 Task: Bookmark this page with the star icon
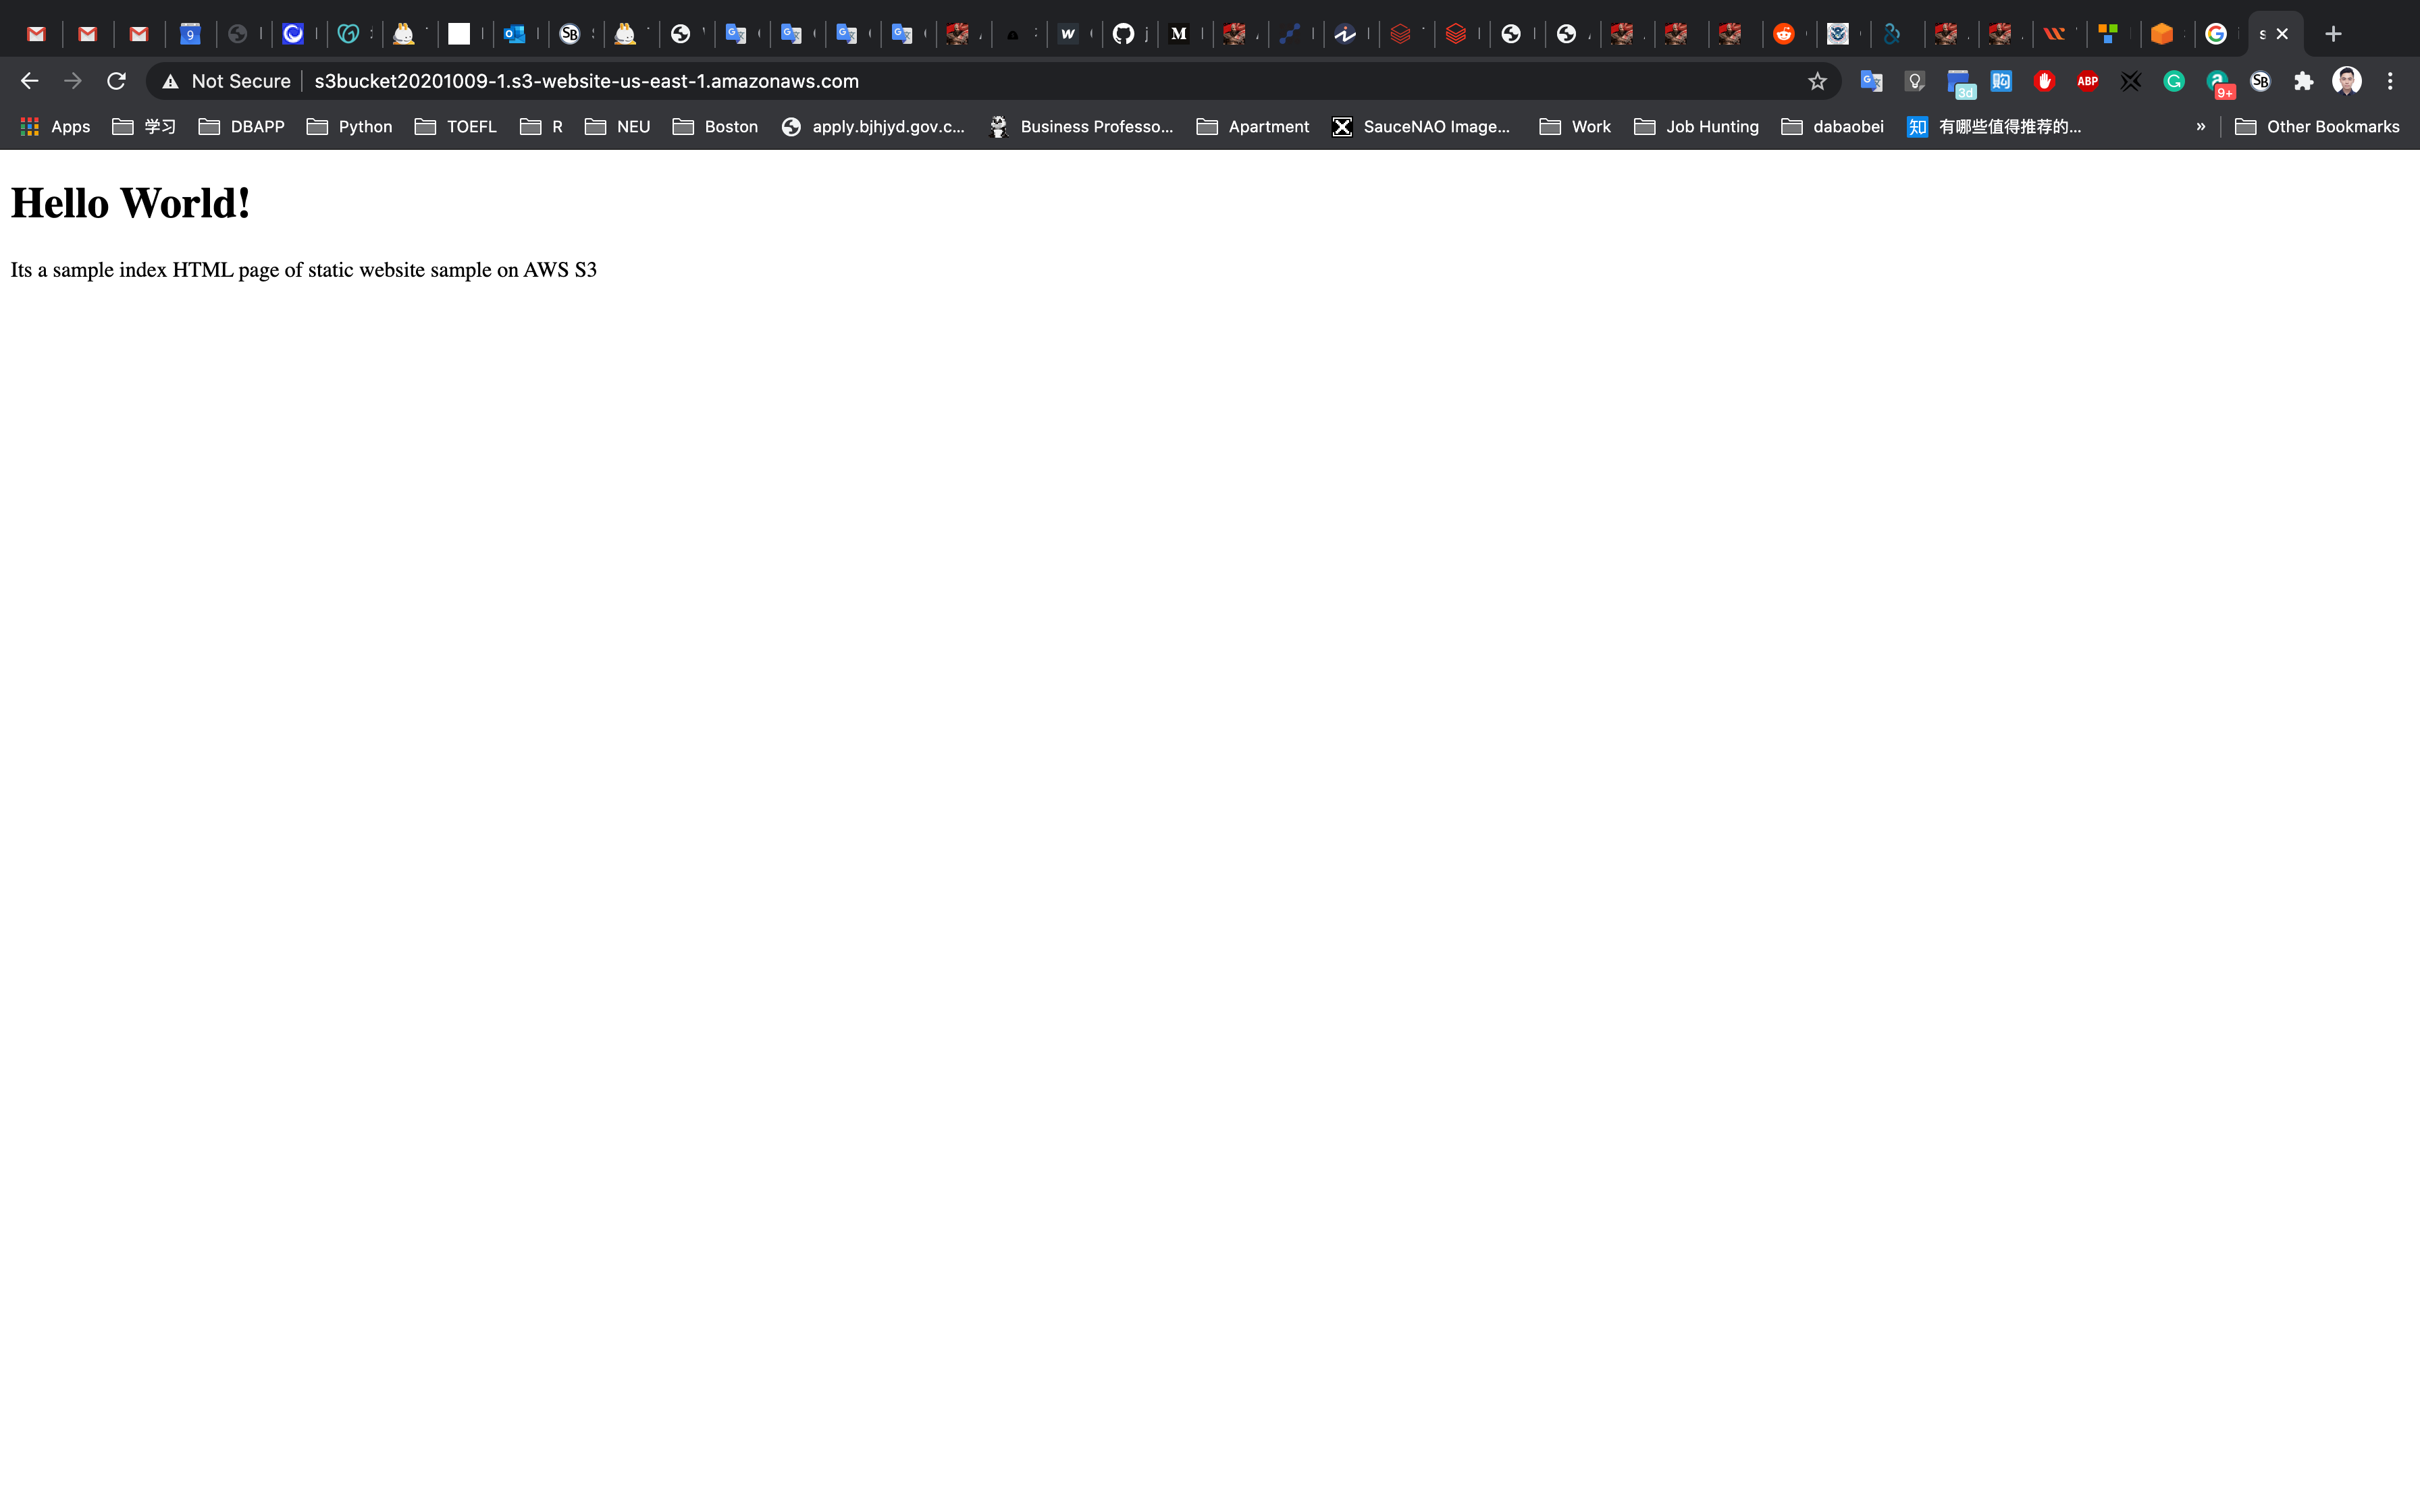[x=1817, y=81]
